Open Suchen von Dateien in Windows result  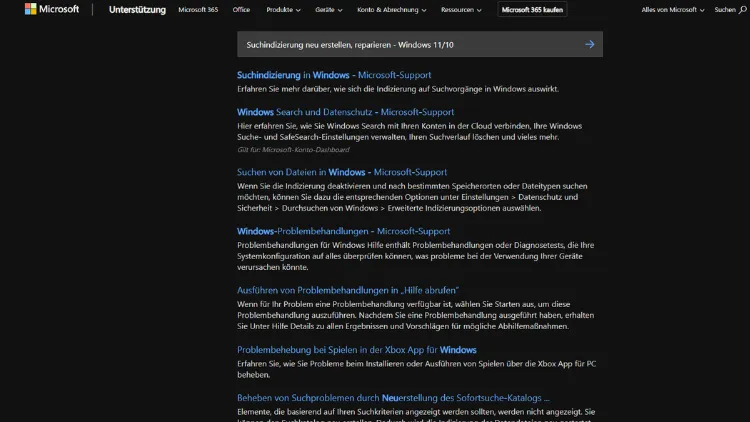click(342, 172)
